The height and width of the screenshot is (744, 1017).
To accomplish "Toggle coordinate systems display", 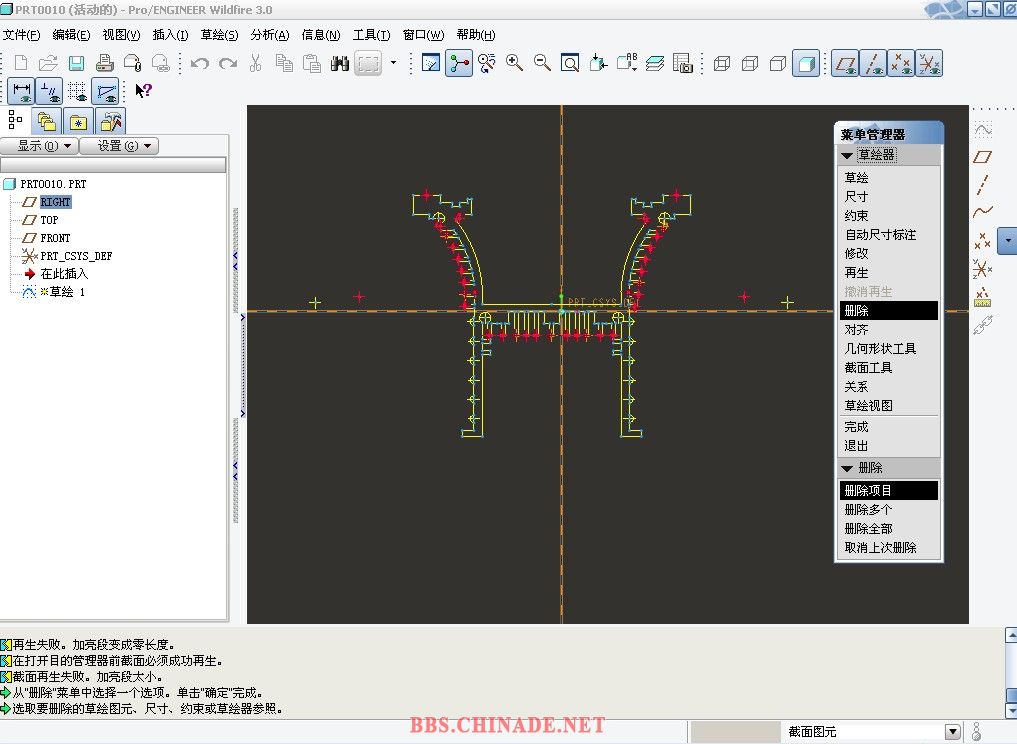I will coord(929,63).
